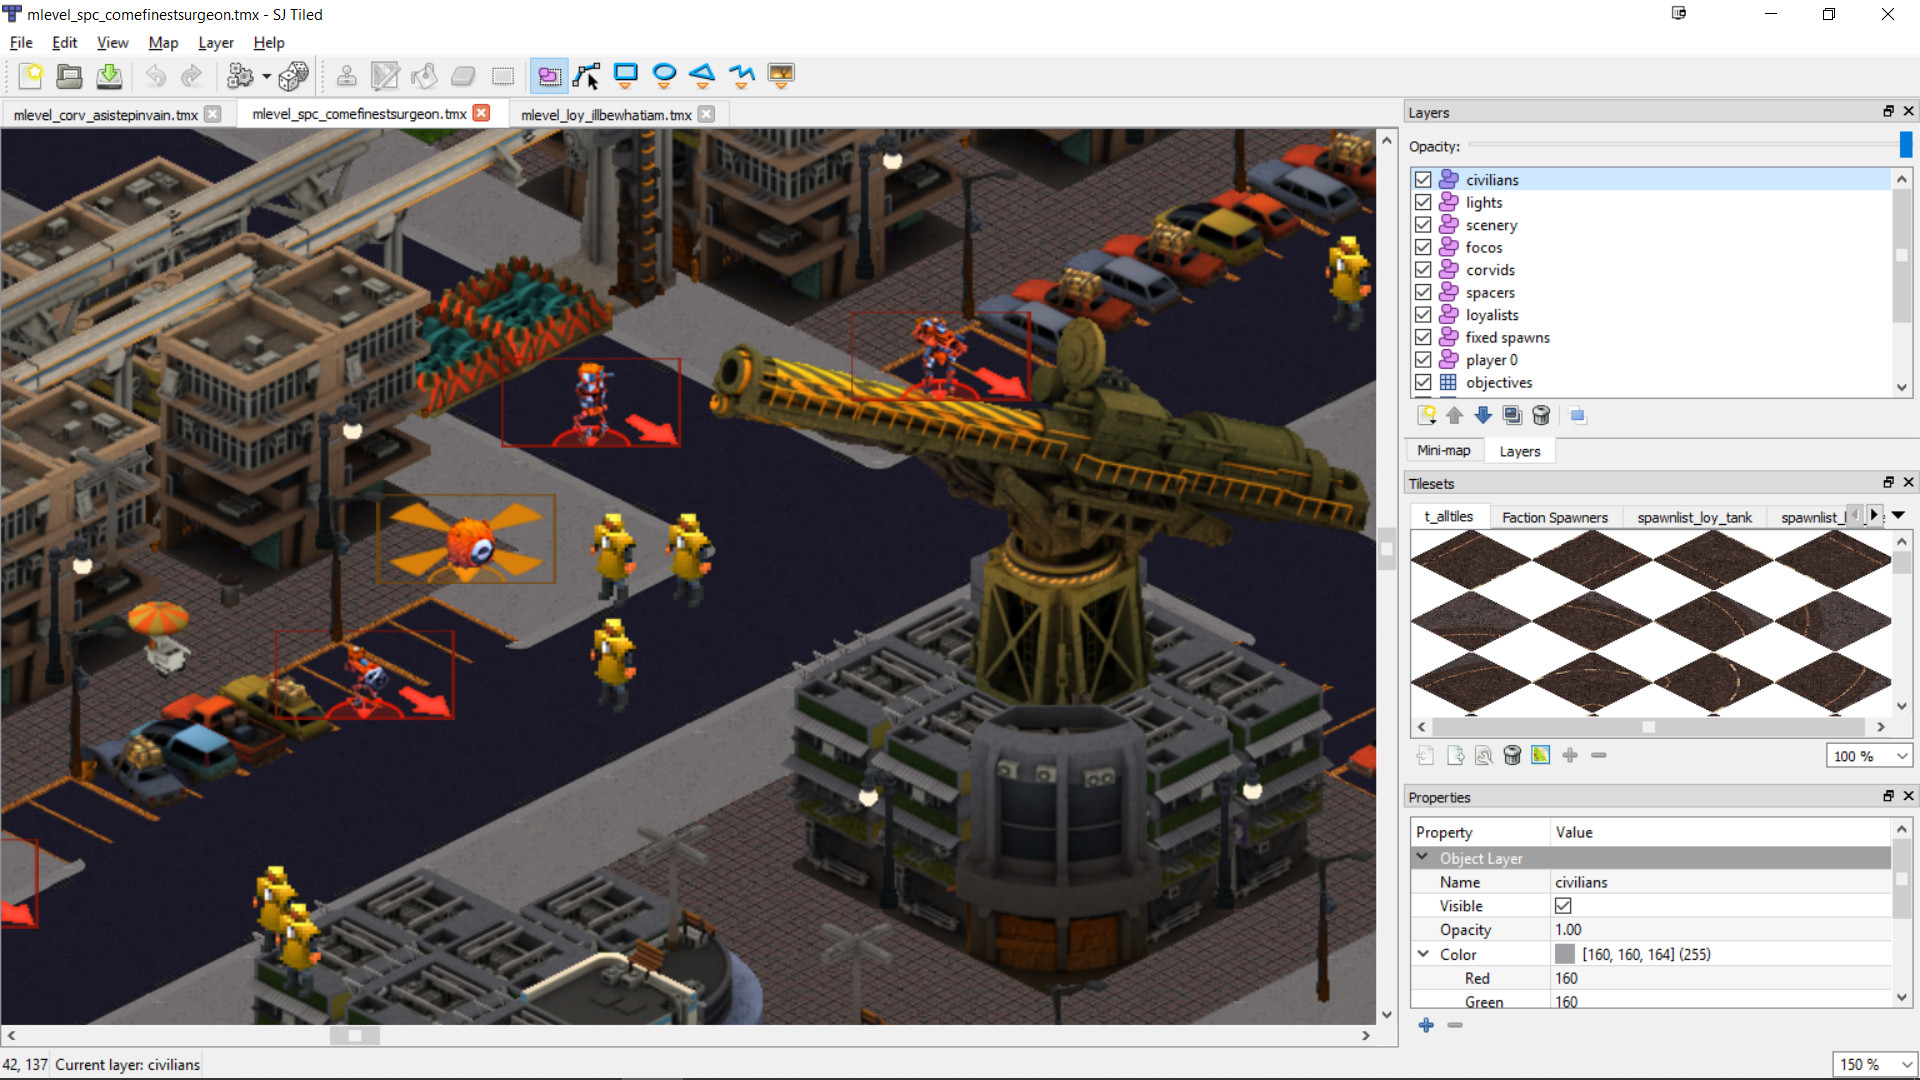Activate the Eraser tool
The width and height of the screenshot is (1920, 1080).
click(463, 76)
